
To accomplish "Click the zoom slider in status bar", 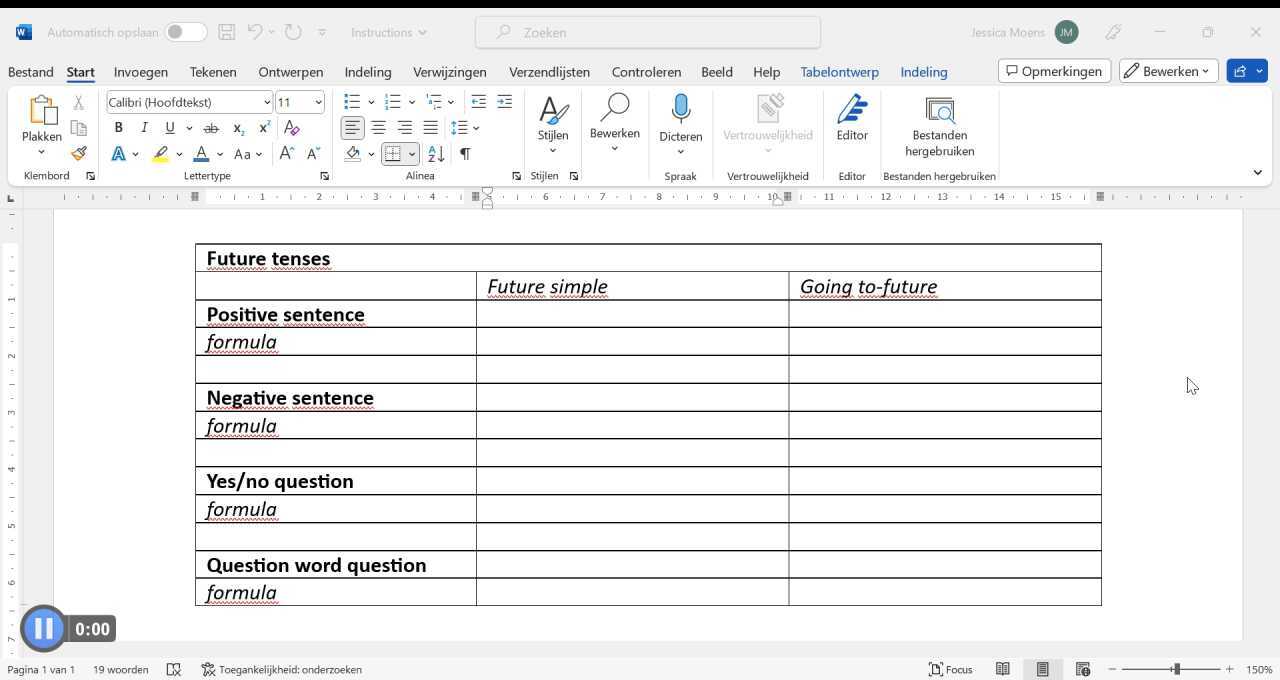I will pyautogui.click(x=1176, y=669).
